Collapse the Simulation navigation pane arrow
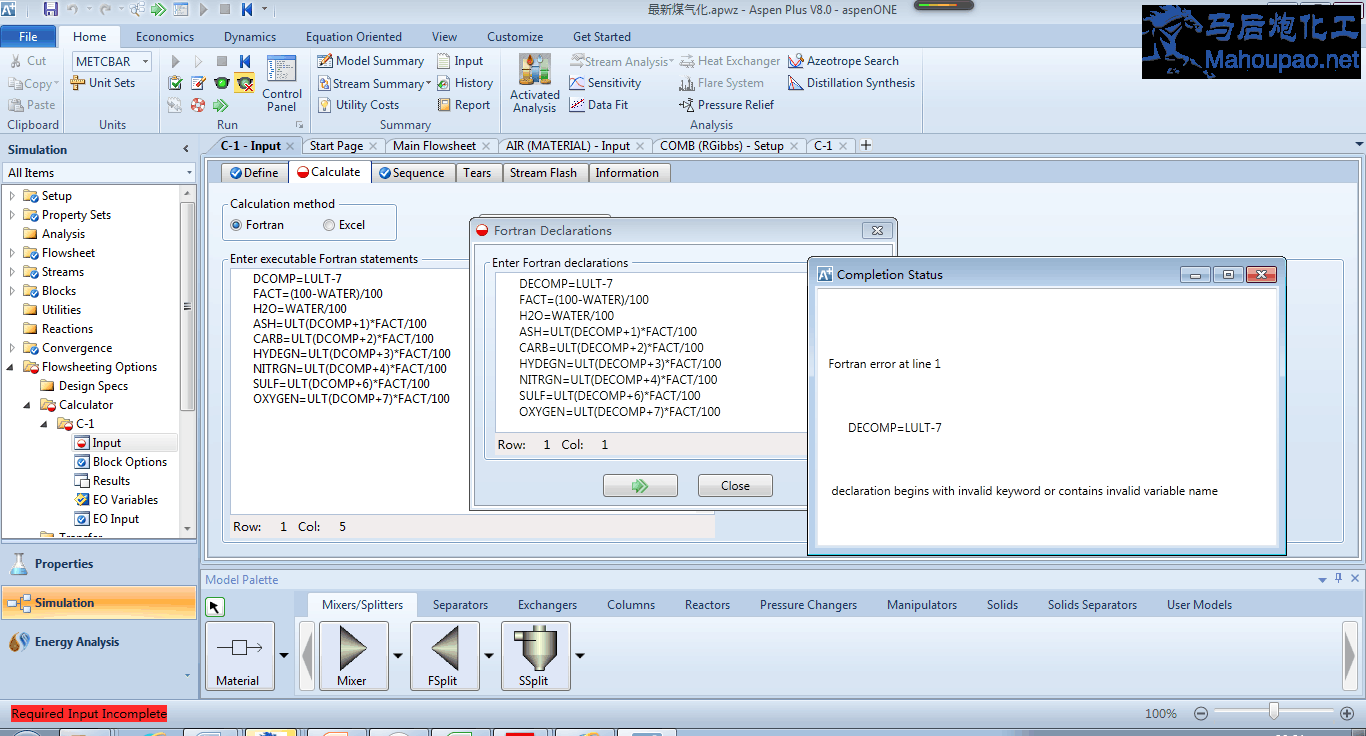The height and width of the screenshot is (736, 1366). (x=185, y=149)
